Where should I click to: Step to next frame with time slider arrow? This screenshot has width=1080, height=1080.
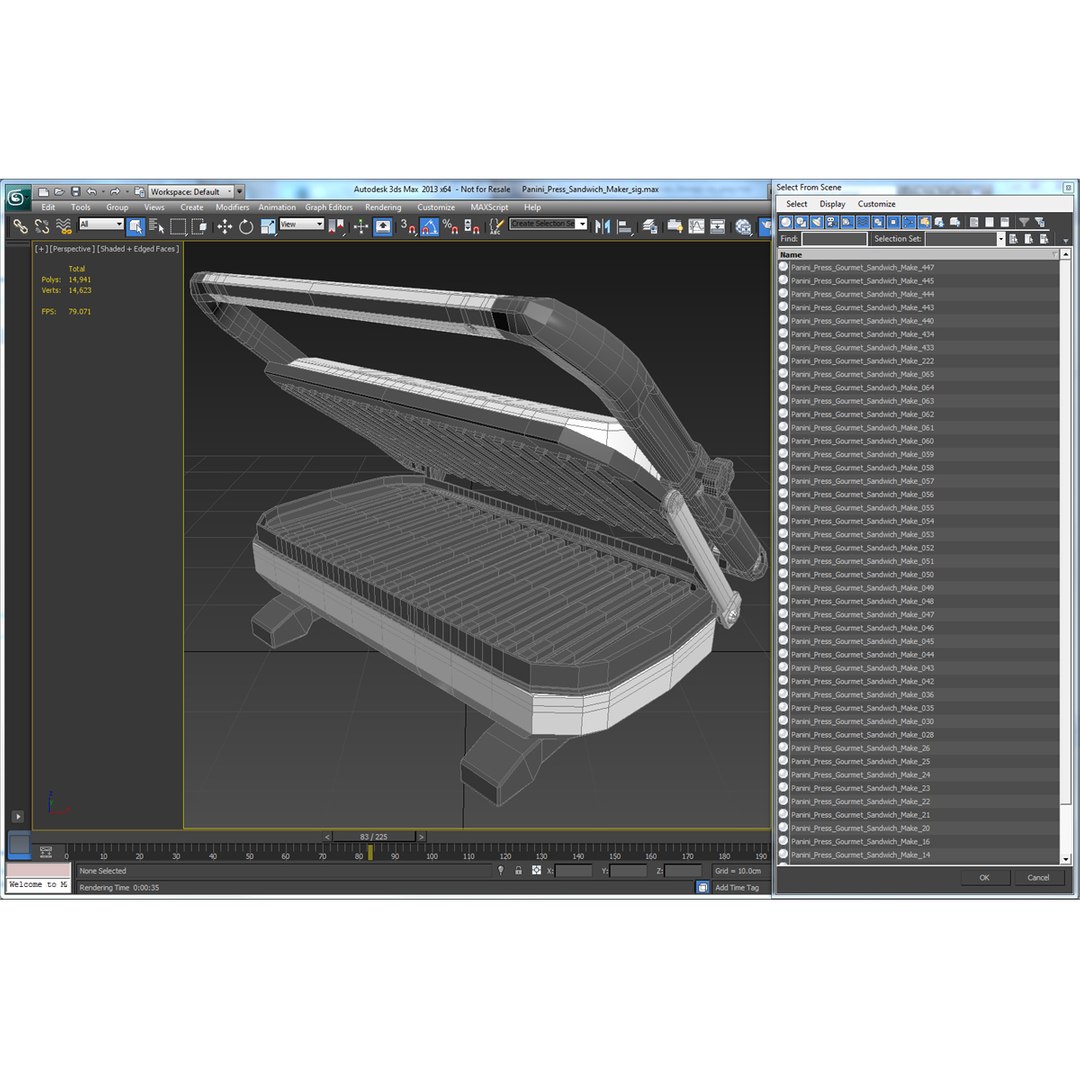[421, 837]
